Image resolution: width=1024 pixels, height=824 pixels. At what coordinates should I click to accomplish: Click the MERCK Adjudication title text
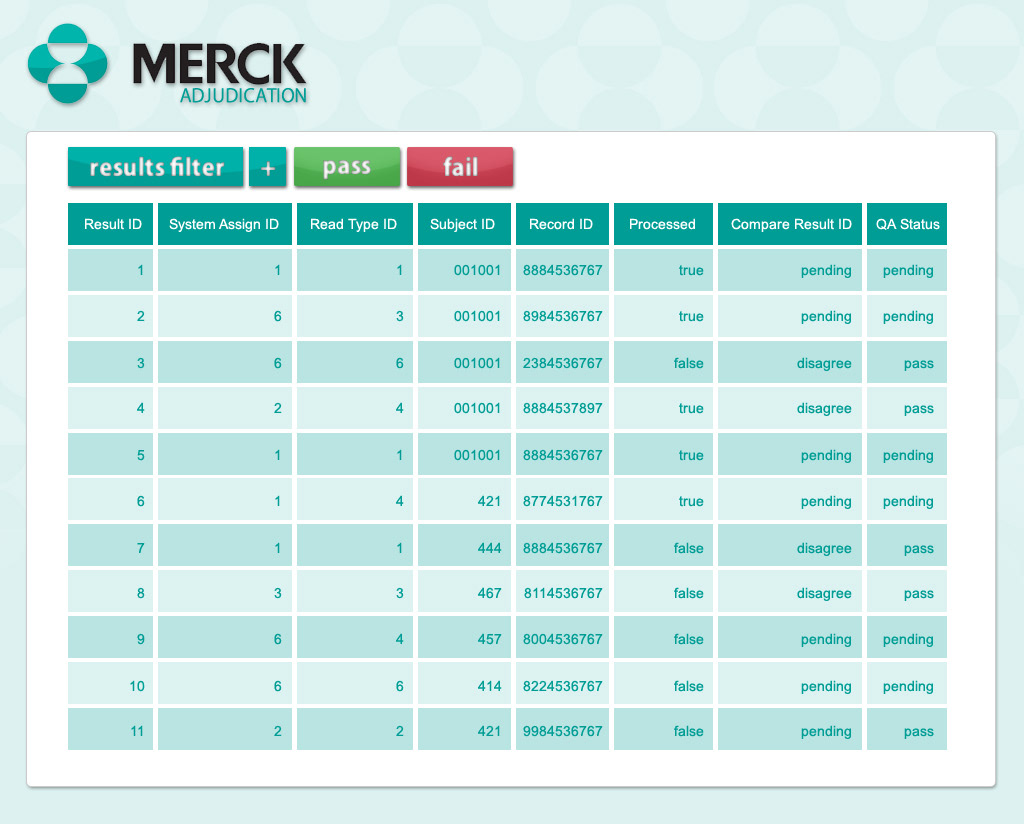pos(220,73)
